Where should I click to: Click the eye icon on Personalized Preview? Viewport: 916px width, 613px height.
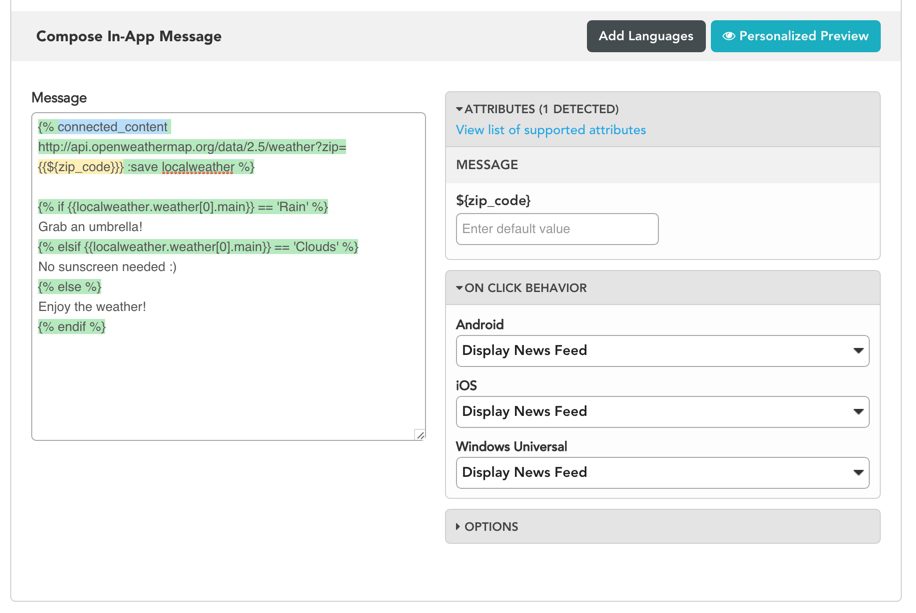729,36
